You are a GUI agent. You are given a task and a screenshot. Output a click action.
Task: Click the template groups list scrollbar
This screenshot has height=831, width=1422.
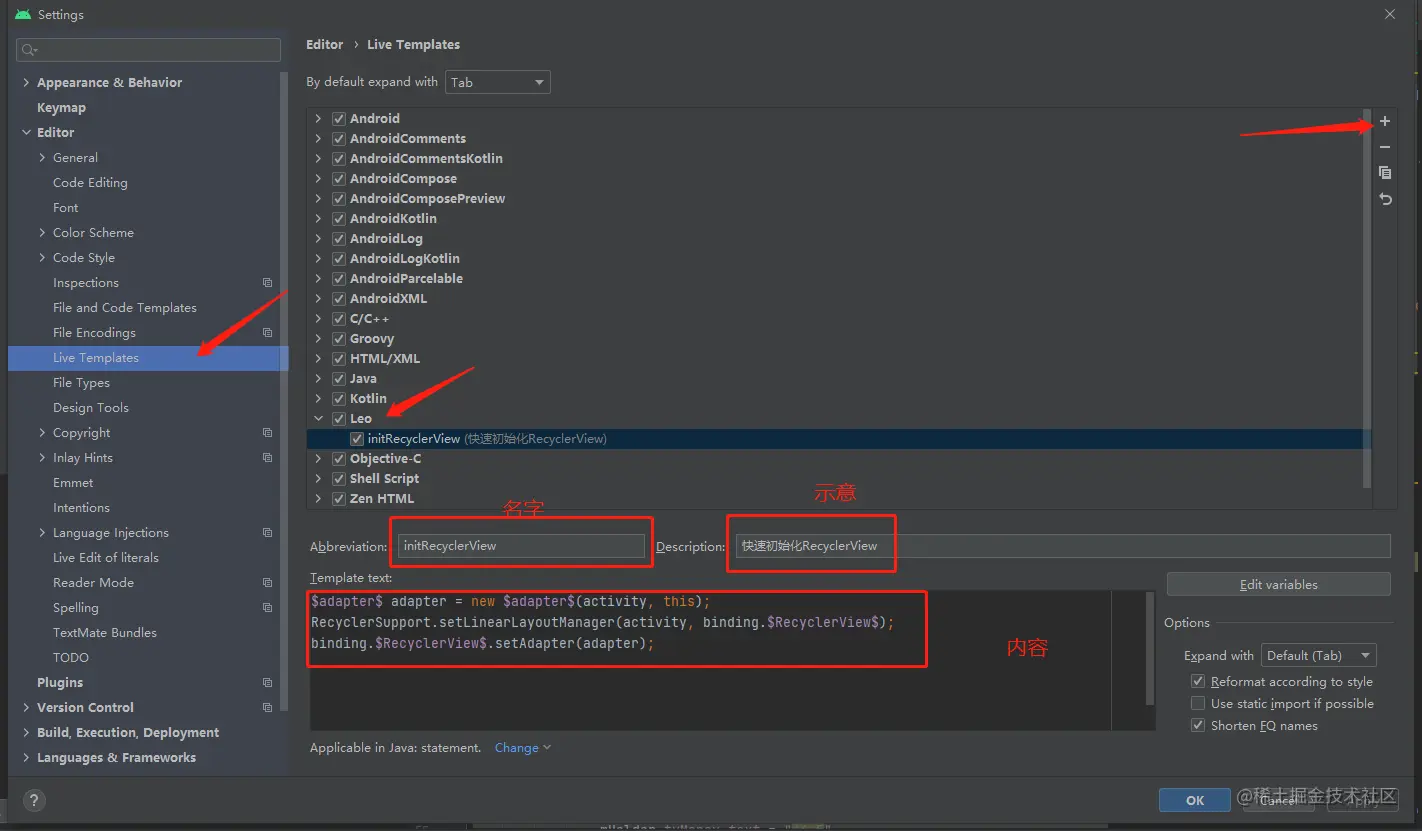pos(1367,298)
